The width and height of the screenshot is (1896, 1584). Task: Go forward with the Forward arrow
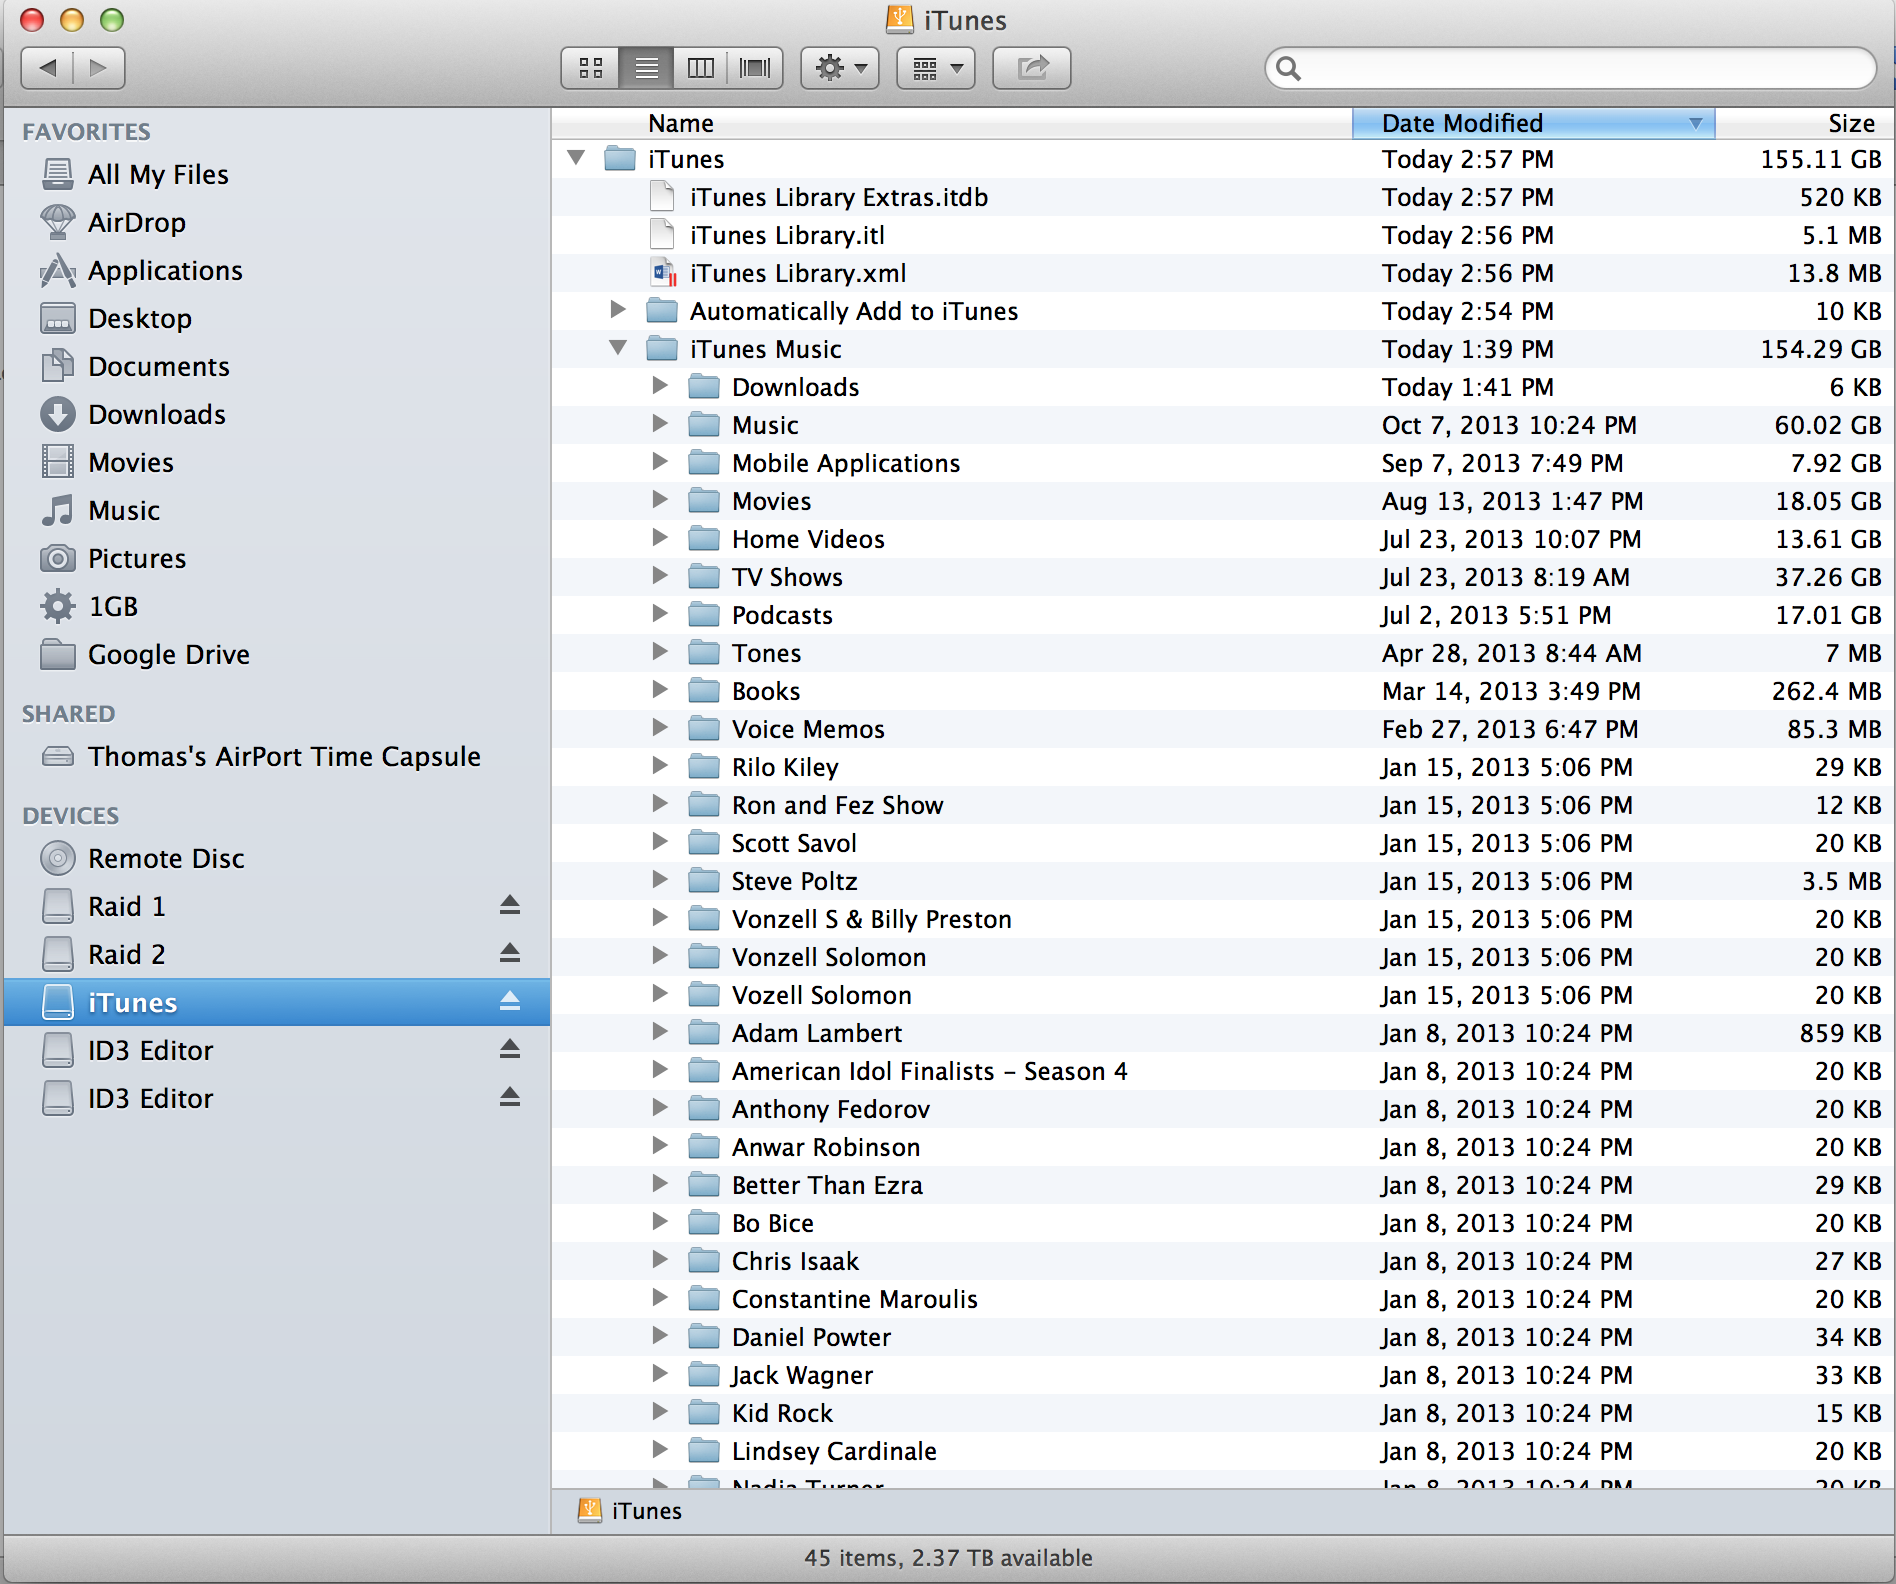tap(99, 68)
